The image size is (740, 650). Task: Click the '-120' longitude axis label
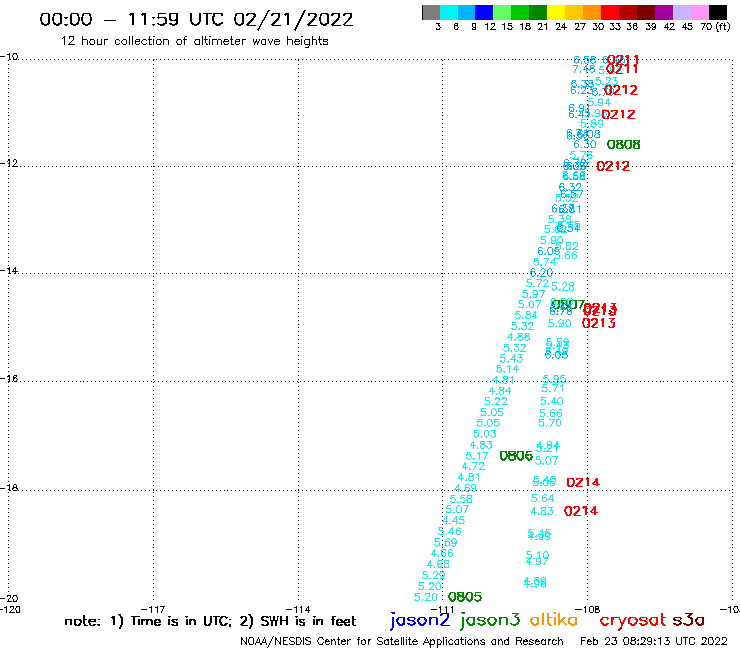point(10,609)
